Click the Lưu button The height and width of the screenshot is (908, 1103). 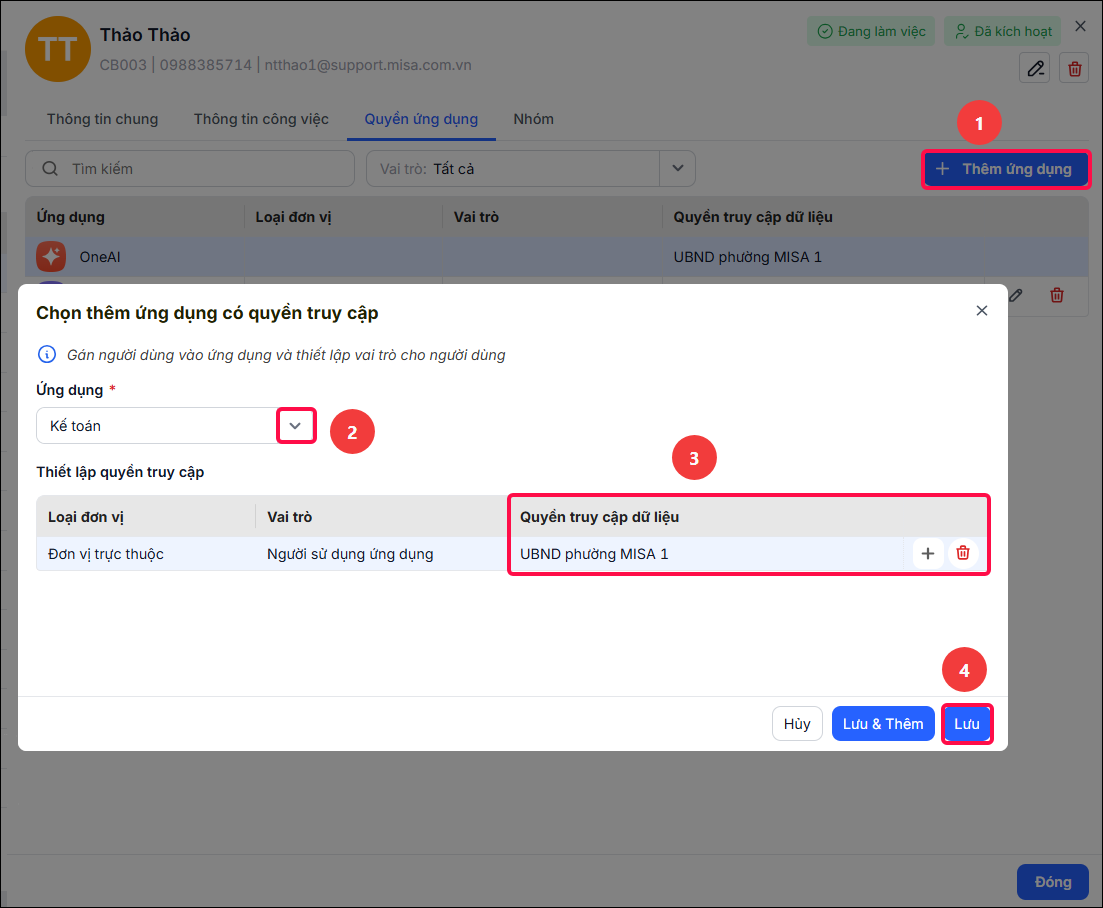pos(967,724)
